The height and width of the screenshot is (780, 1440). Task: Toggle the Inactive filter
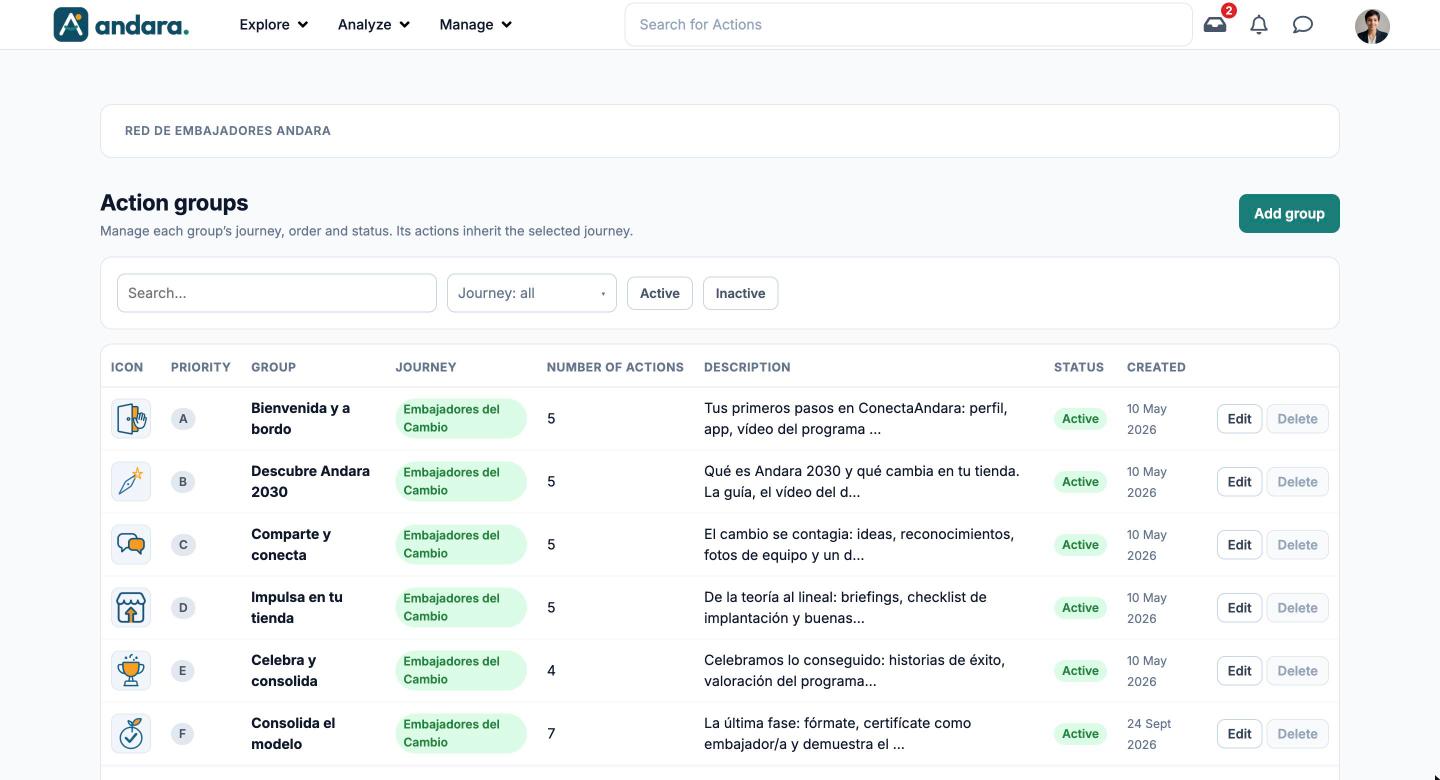(740, 293)
